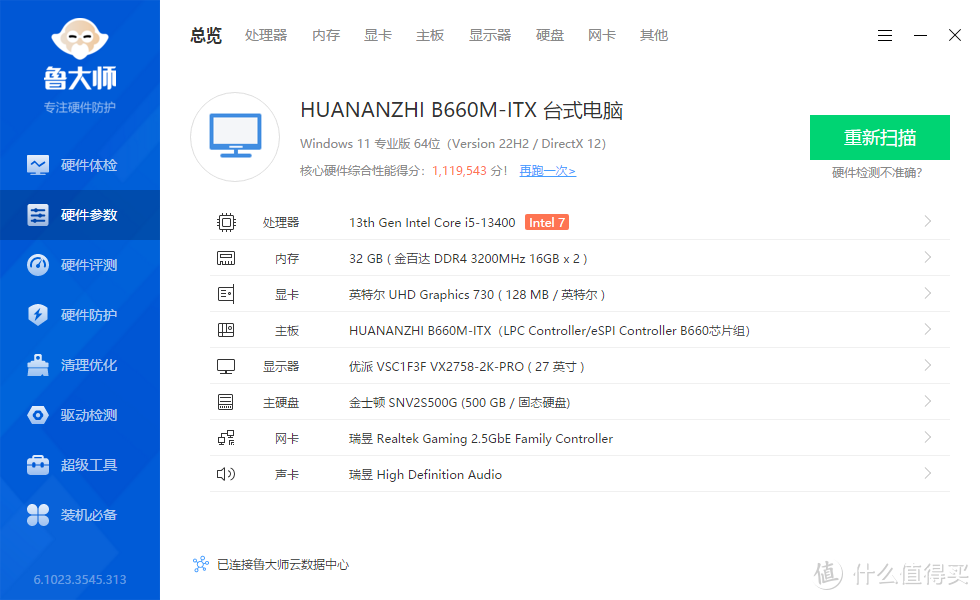Open 超级工具 toolbox section
This screenshot has width=980, height=600.
[80, 465]
